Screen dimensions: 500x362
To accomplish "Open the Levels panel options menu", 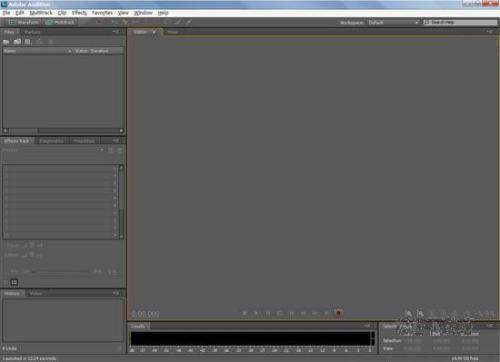I will [x=367, y=326].
